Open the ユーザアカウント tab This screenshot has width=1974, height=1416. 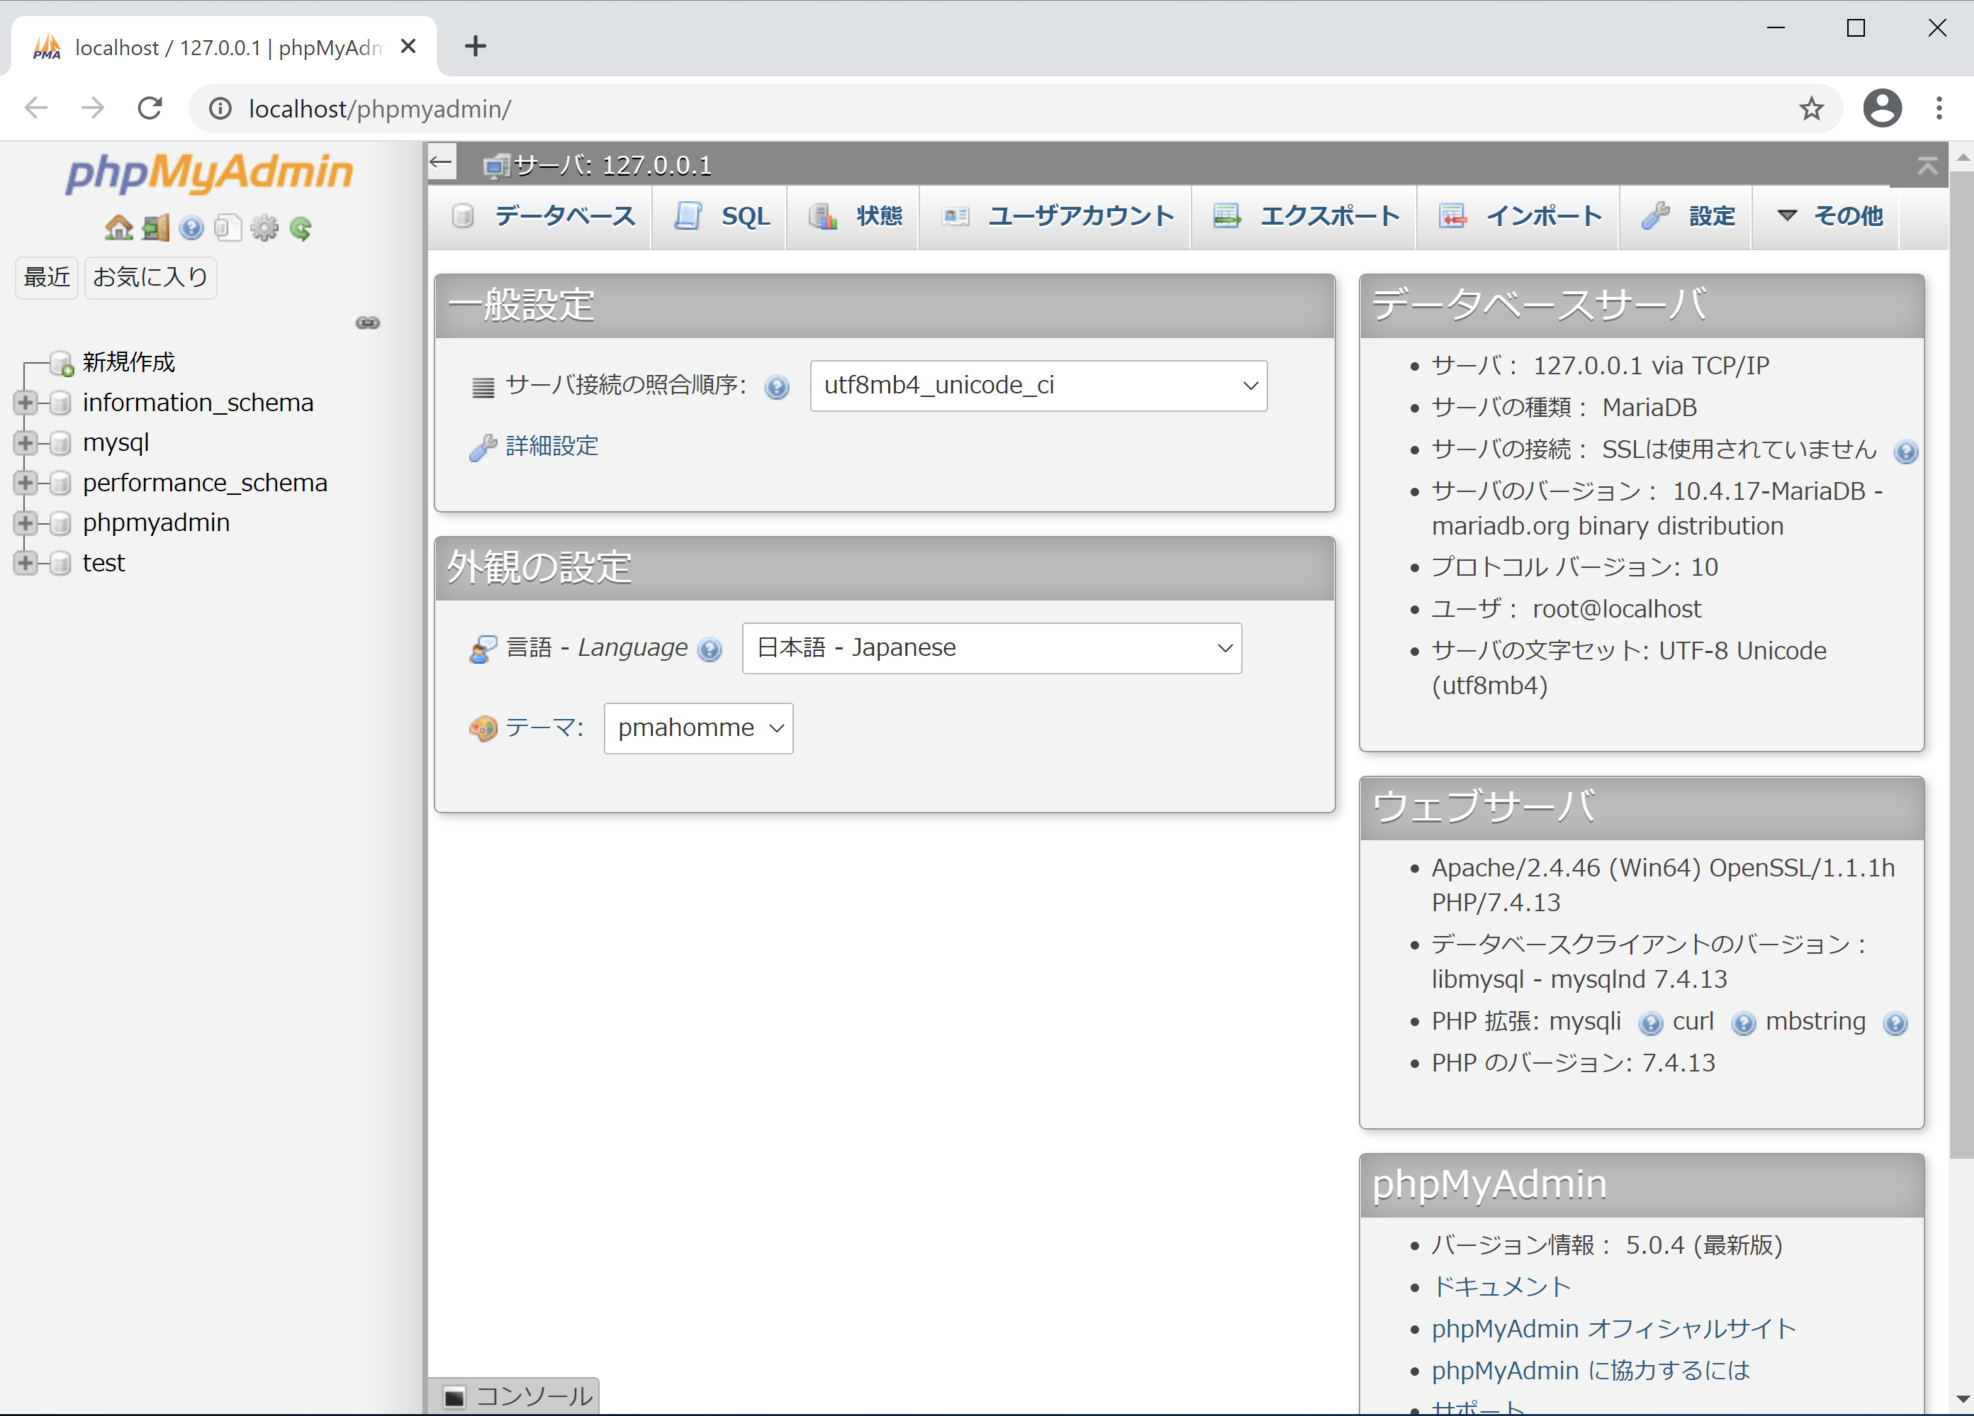[1056, 216]
